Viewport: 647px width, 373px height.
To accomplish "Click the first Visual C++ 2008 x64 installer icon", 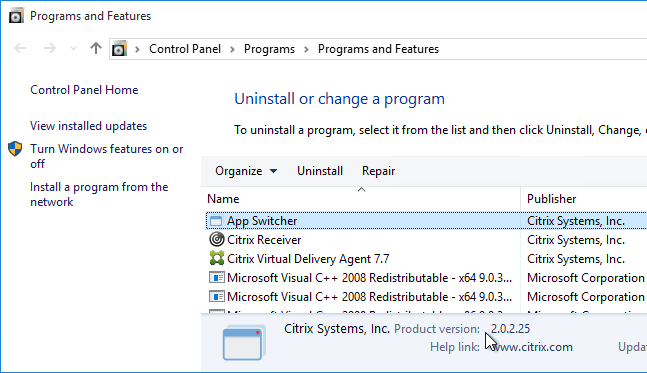I will click(x=217, y=277).
